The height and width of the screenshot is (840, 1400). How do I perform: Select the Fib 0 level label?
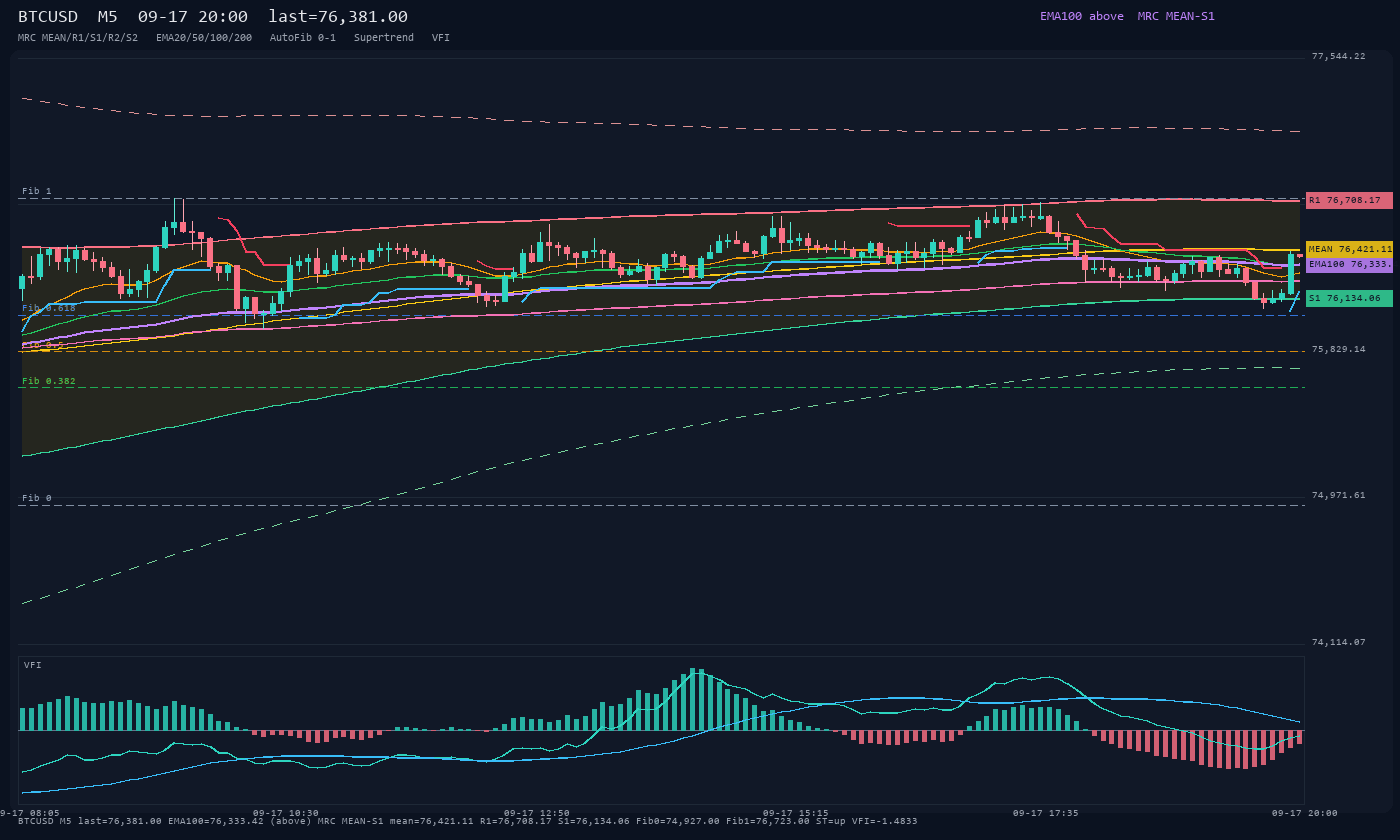[x=37, y=498]
